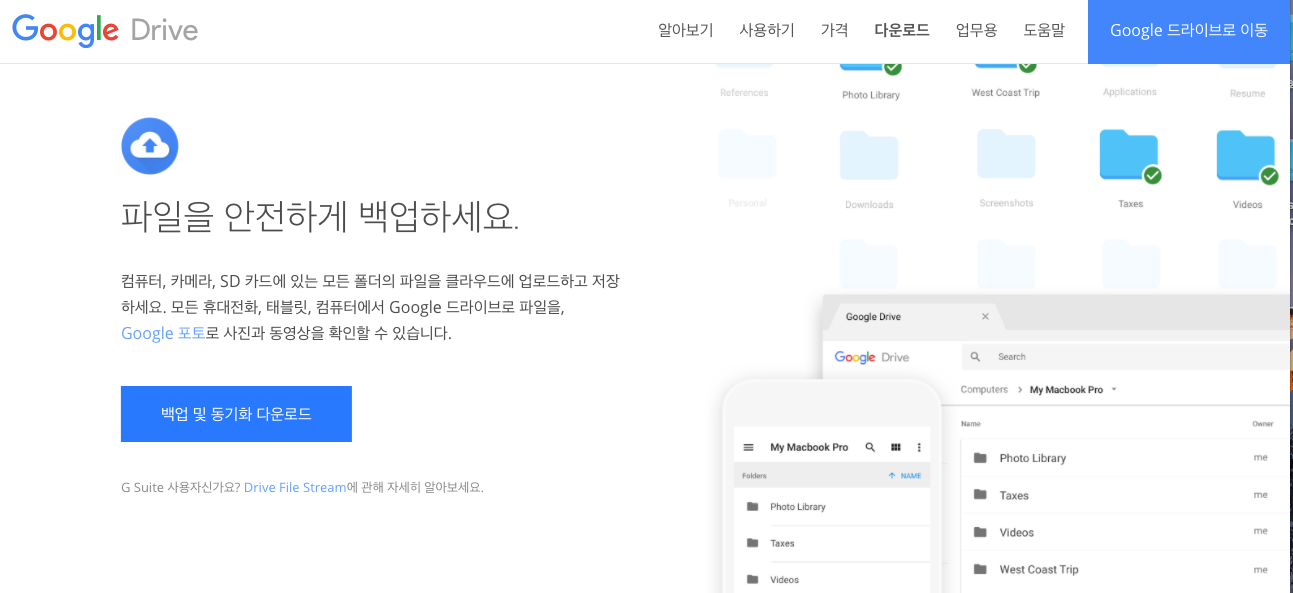Click the Folders header on phone
1293x593 pixels.
[x=755, y=476]
